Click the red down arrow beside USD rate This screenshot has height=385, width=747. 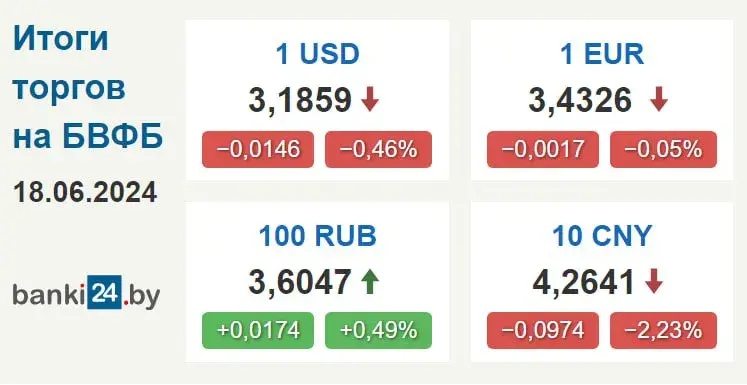point(370,100)
